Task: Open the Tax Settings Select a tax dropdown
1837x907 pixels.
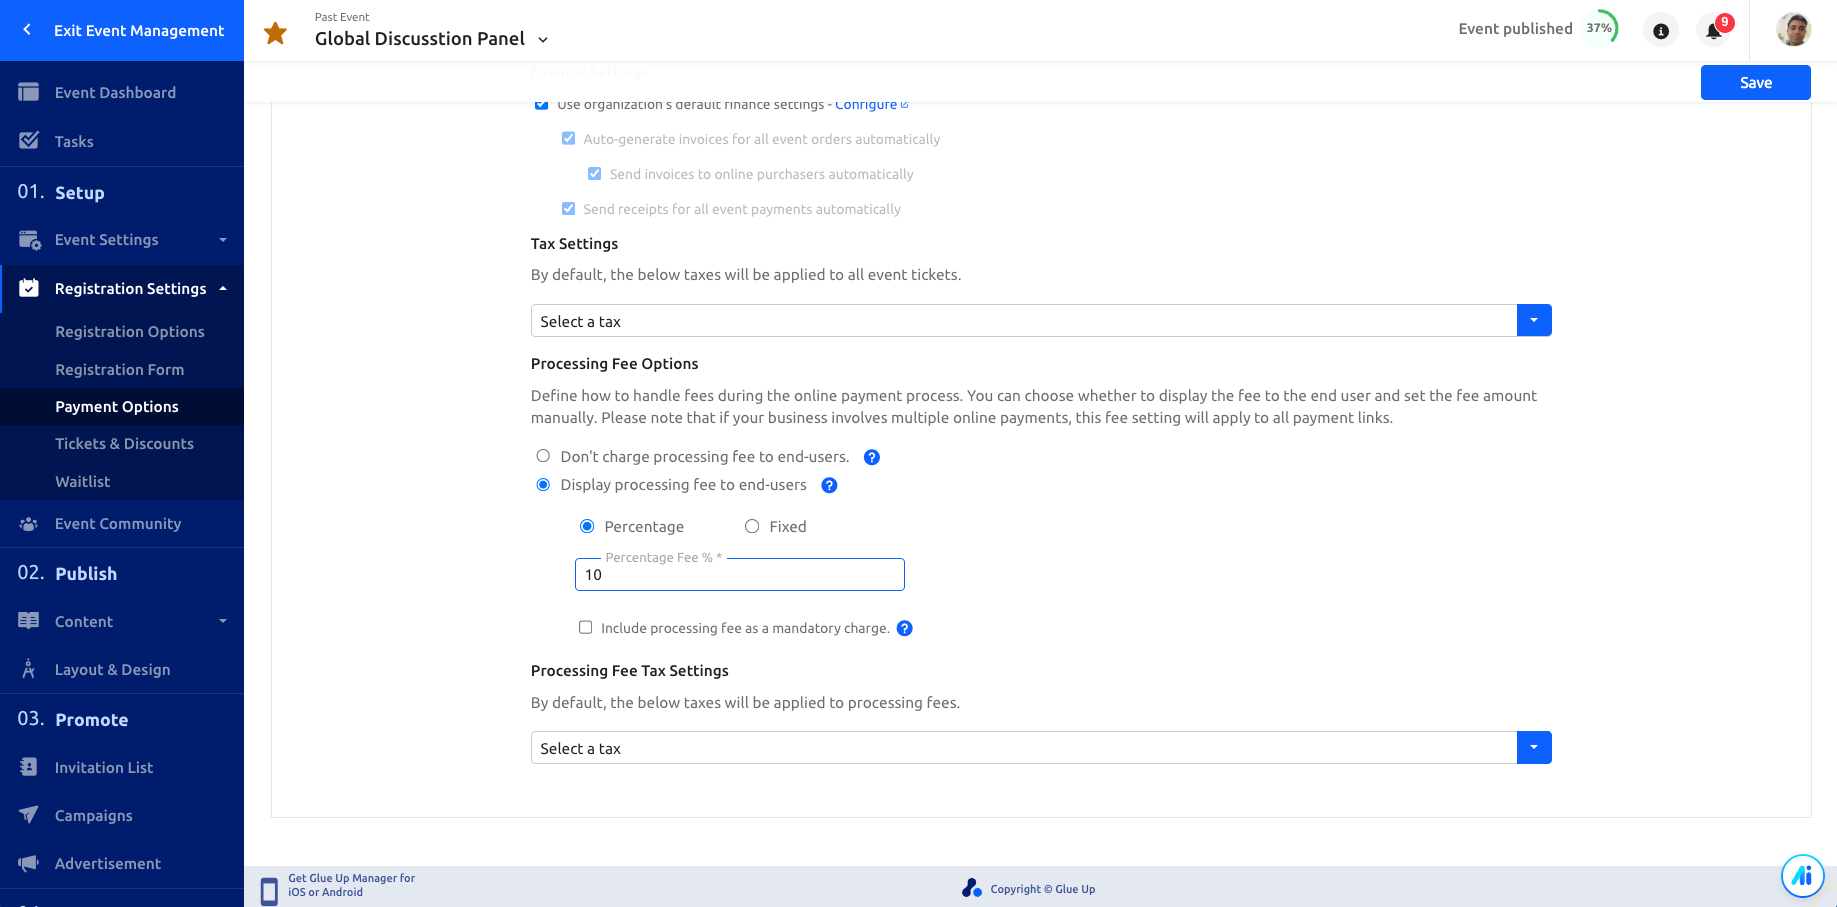Action: pyautogui.click(x=1041, y=321)
